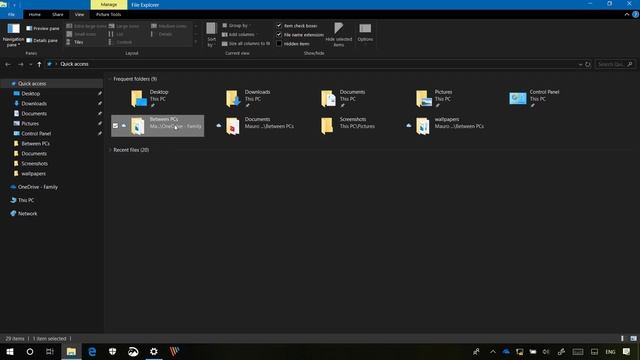Open the Picture Tools tab
Viewport: 640px width, 360px height.
(109, 14)
